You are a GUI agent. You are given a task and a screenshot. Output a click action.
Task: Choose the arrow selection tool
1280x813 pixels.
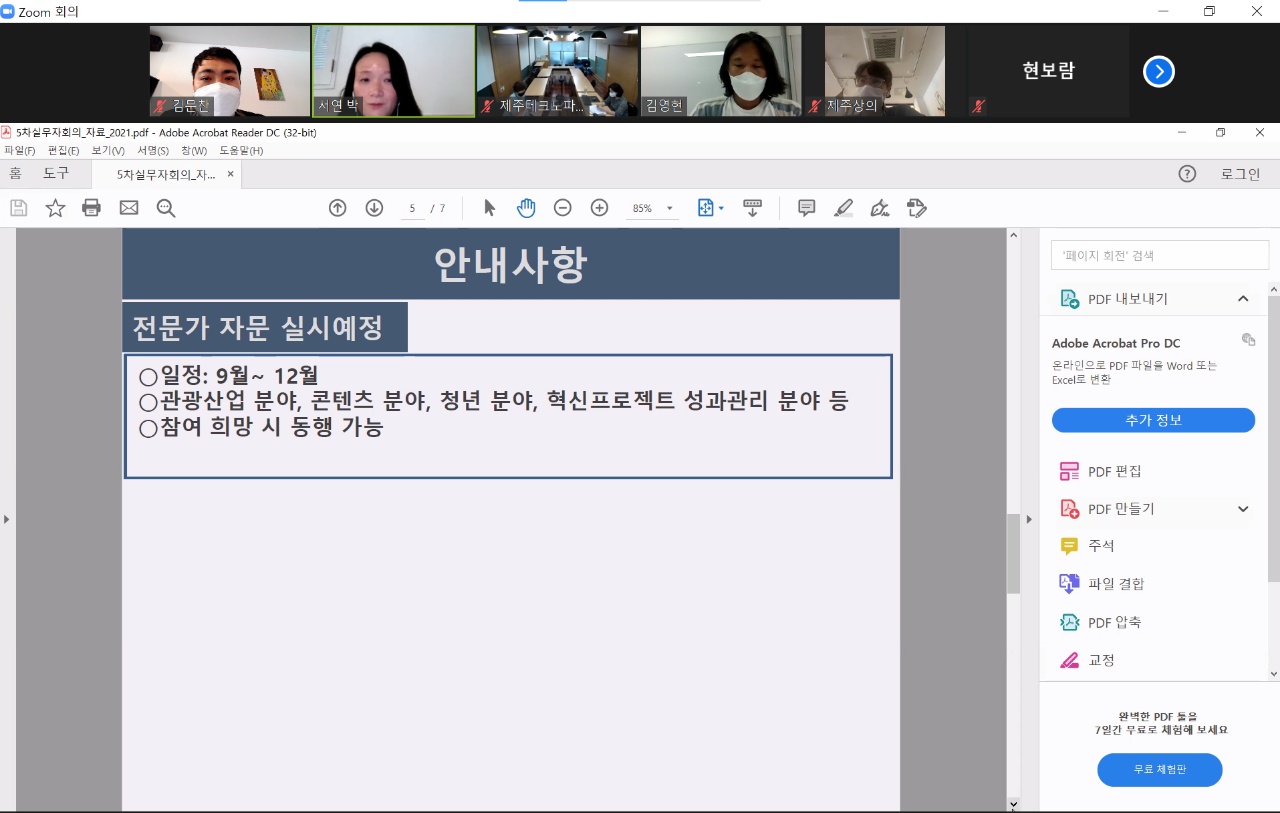click(x=489, y=208)
